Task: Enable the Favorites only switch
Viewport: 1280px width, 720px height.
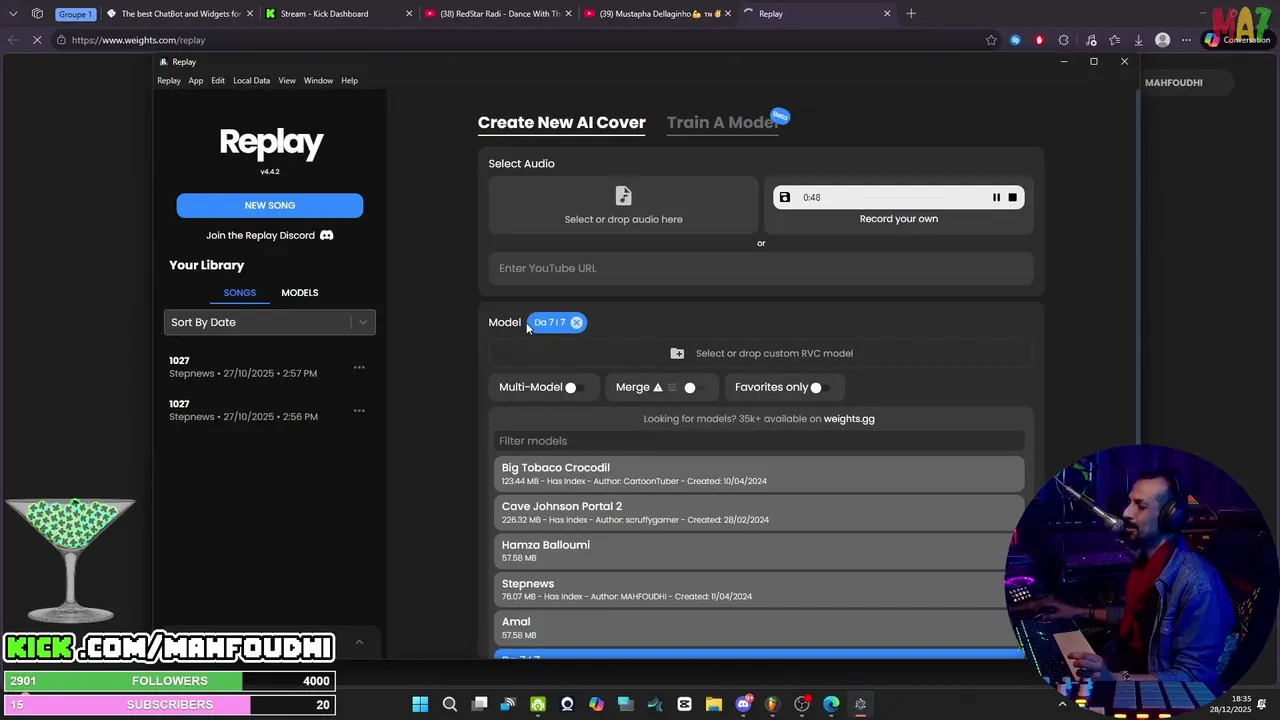Action: [x=820, y=388]
